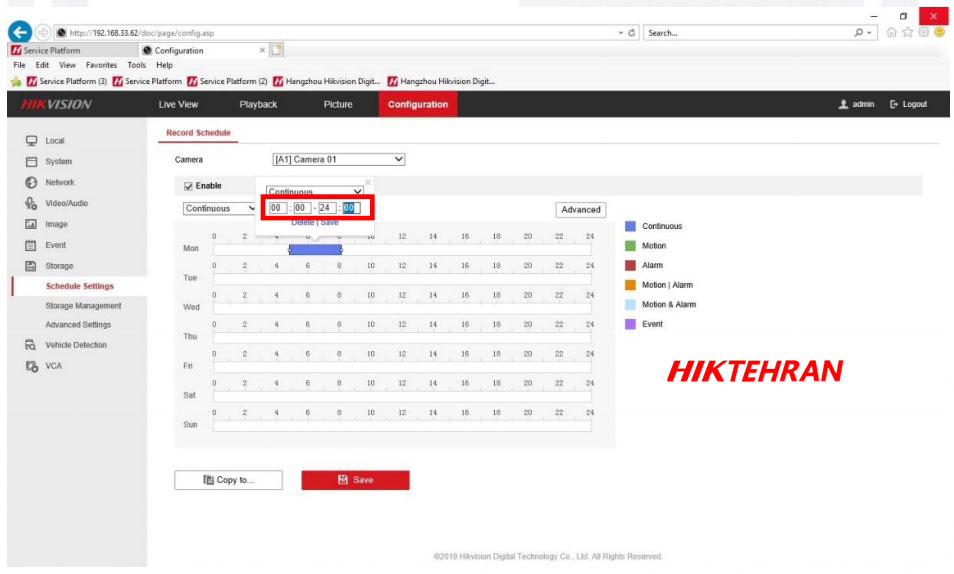Click the Save link in the popup
The height and width of the screenshot is (574, 954).
tap(329, 223)
